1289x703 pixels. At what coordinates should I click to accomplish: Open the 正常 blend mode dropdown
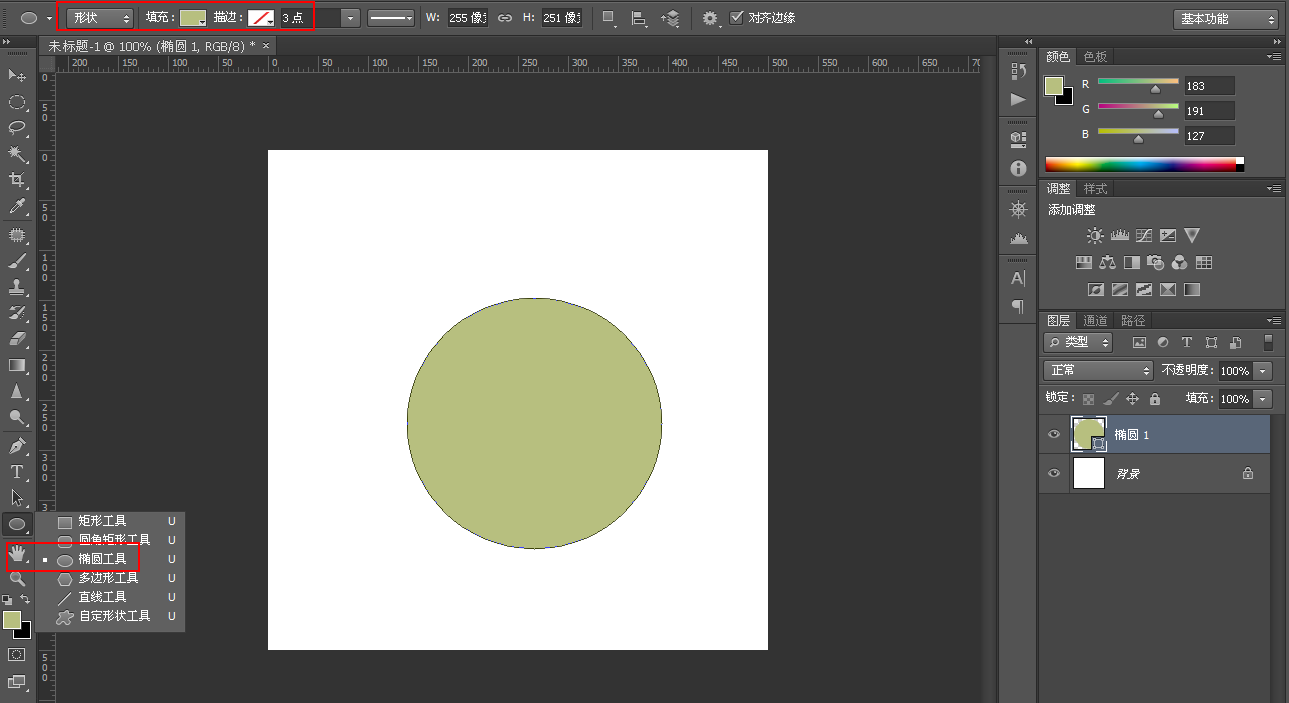[x=1098, y=370]
